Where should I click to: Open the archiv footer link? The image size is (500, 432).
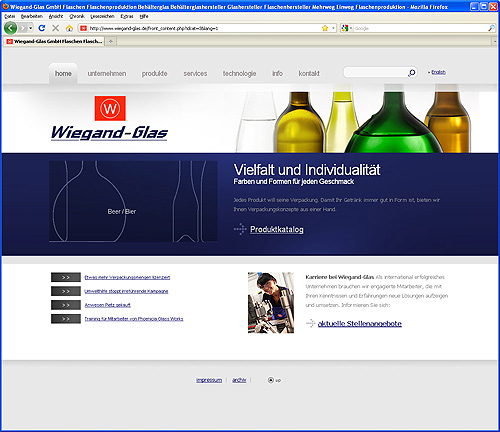(x=239, y=380)
